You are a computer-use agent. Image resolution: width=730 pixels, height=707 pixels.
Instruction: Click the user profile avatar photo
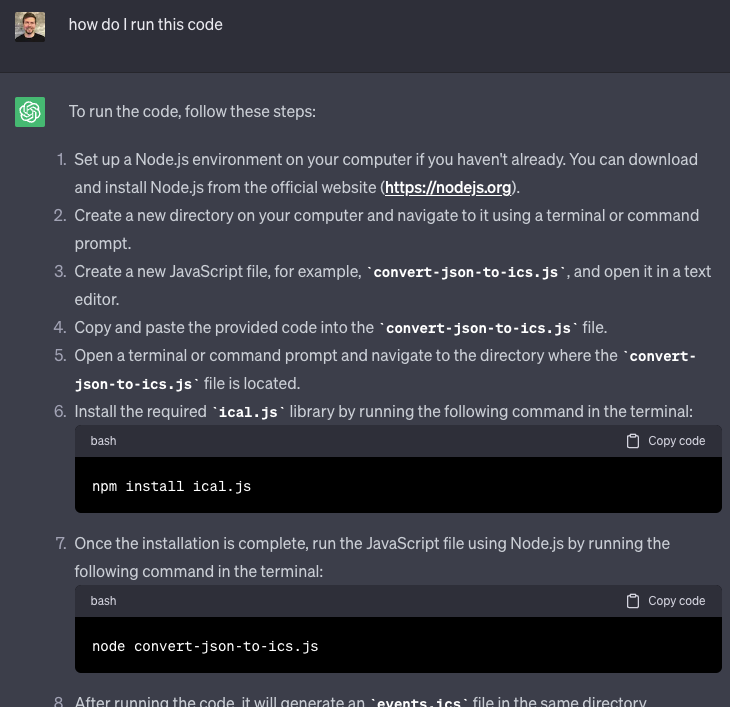coord(30,27)
